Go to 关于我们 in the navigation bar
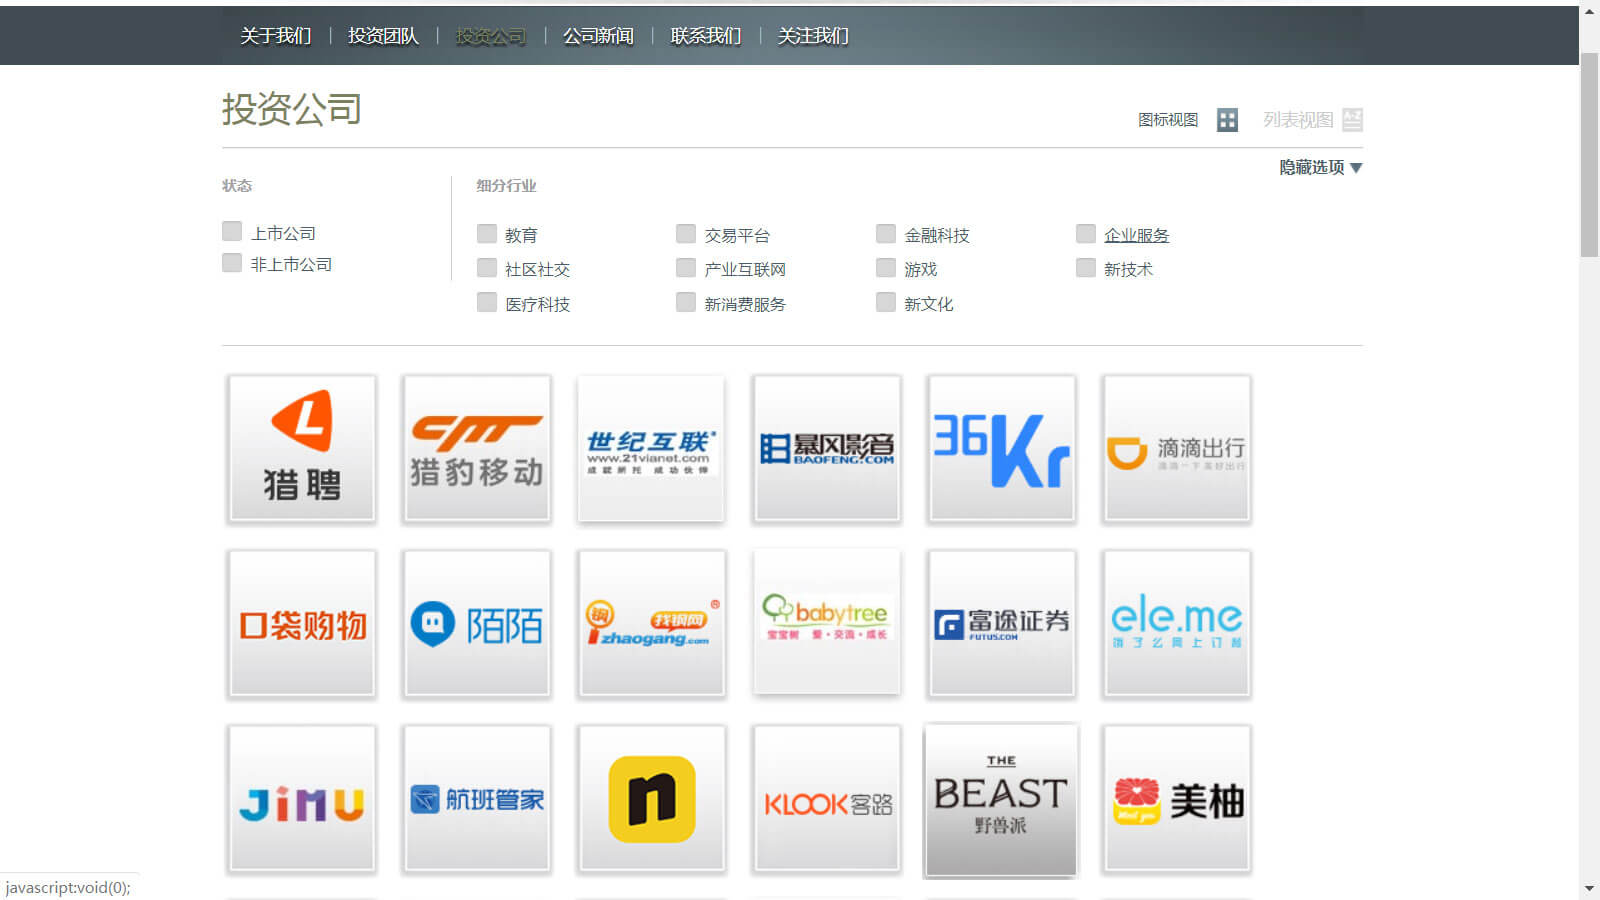The image size is (1600, 900). tap(276, 36)
